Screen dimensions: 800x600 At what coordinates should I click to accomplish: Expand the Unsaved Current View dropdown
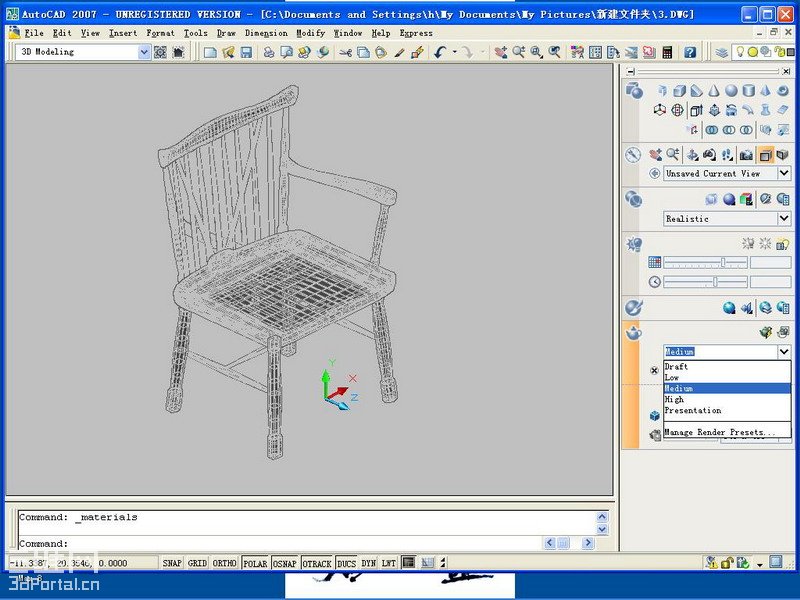pyautogui.click(x=784, y=173)
